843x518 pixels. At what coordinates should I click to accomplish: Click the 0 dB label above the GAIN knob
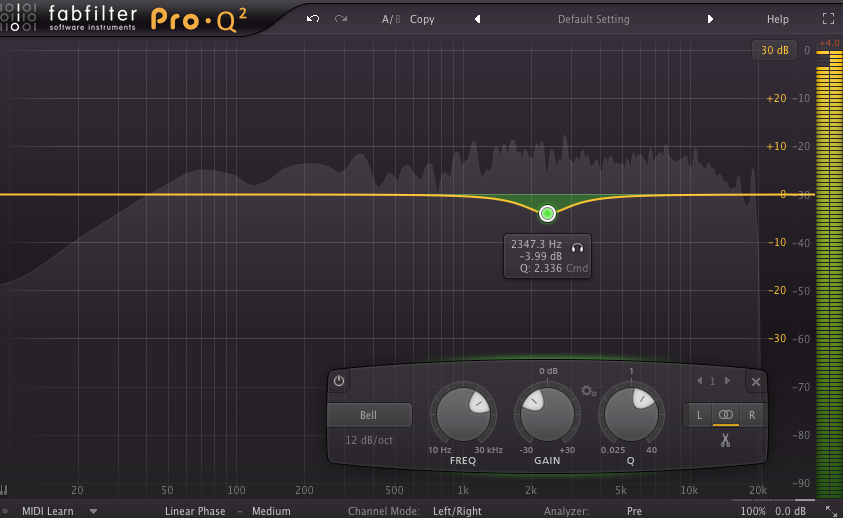click(548, 371)
